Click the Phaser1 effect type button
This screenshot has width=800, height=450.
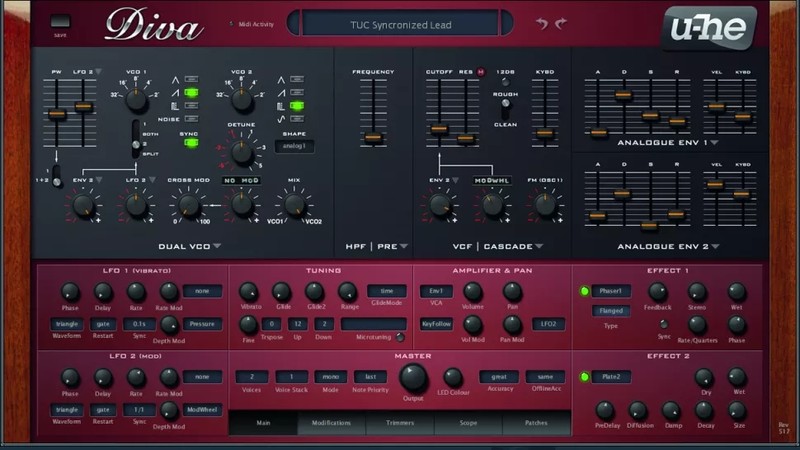click(611, 291)
